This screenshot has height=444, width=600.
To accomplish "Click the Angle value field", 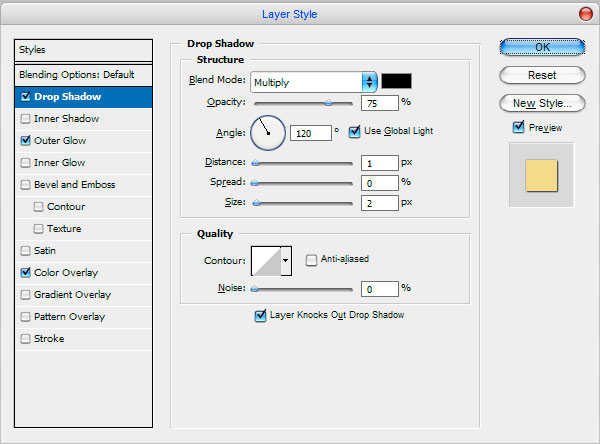I will [x=311, y=133].
